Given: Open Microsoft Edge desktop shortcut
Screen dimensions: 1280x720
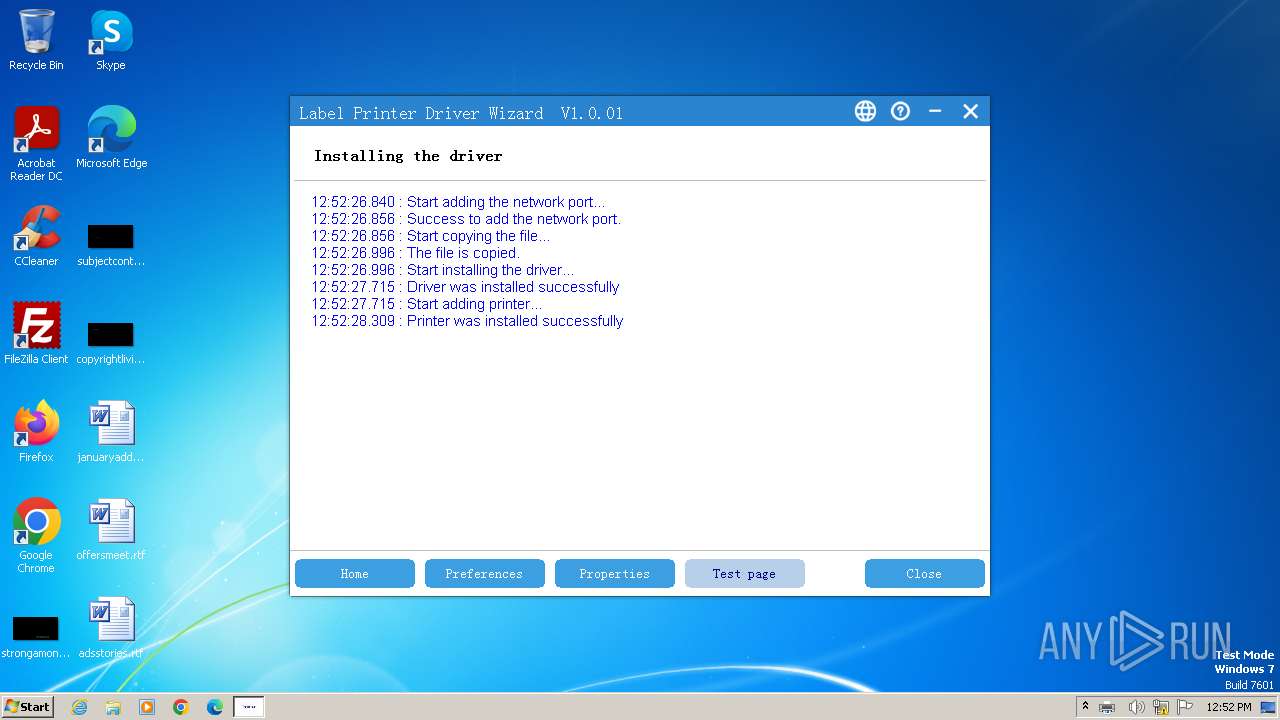Looking at the screenshot, I should tap(111, 137).
